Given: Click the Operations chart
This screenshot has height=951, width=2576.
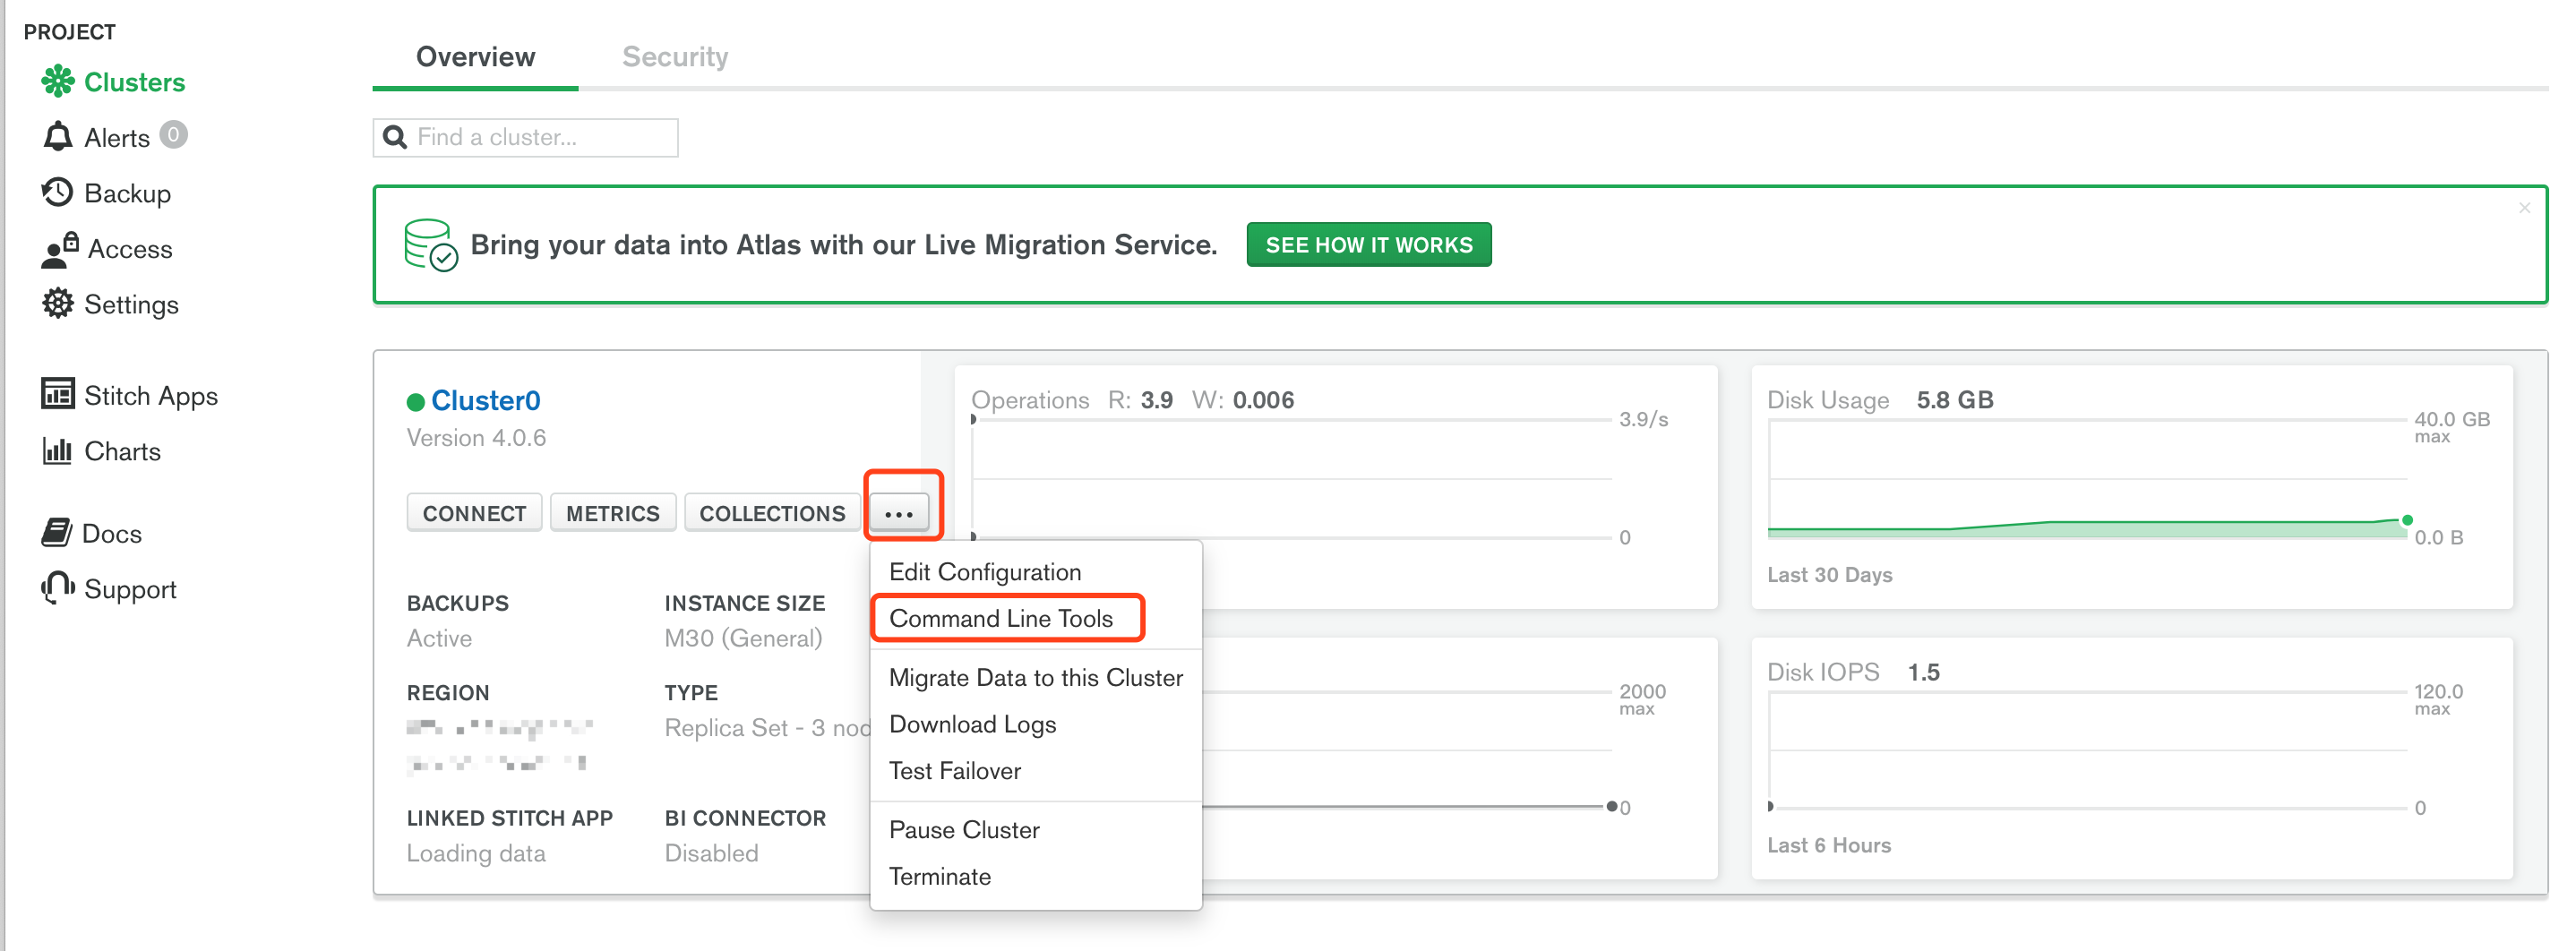Looking at the screenshot, I should 1335,487.
